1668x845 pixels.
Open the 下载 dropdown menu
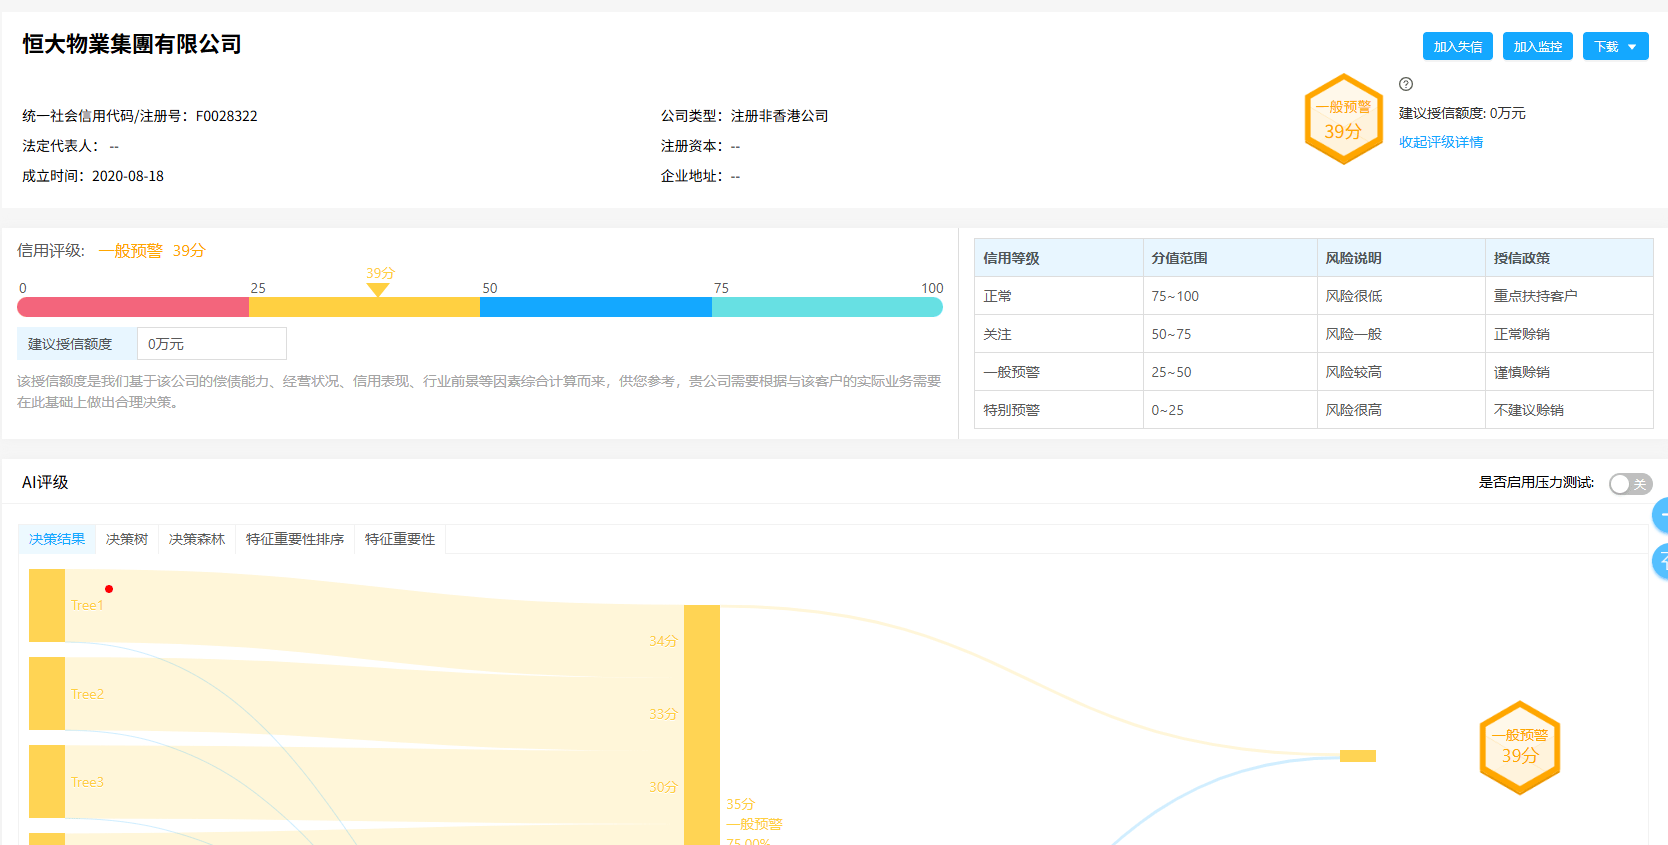pos(1615,47)
